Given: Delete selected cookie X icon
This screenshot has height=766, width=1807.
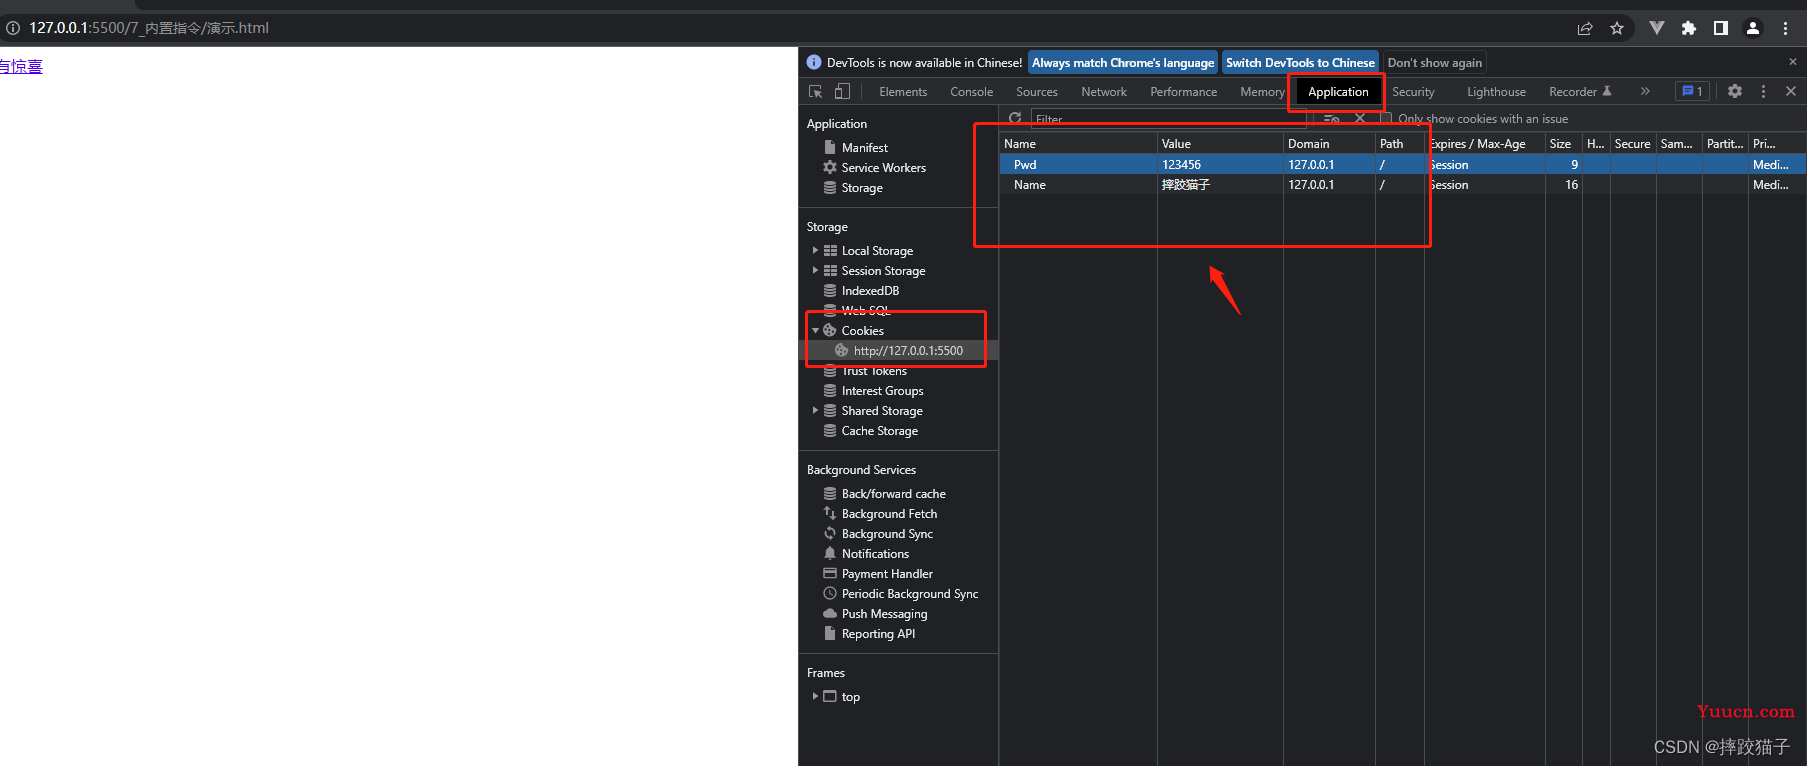Looking at the screenshot, I should tap(1360, 118).
